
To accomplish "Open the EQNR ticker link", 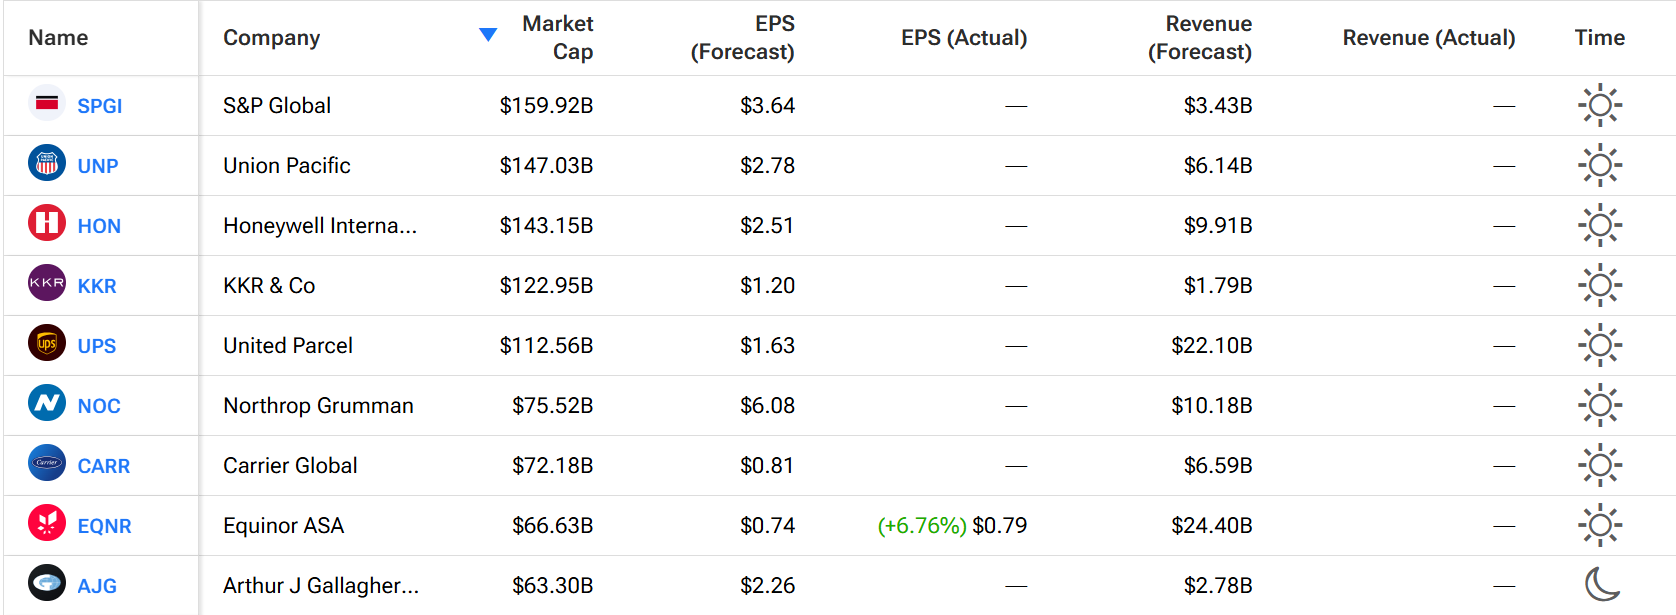I will tap(105, 526).
